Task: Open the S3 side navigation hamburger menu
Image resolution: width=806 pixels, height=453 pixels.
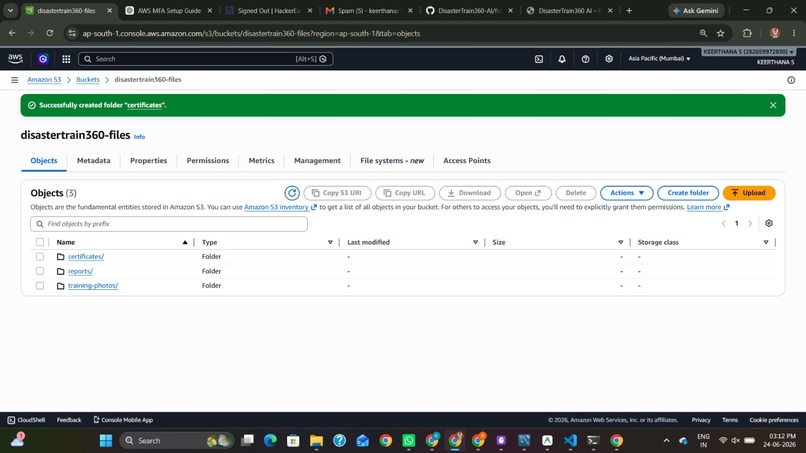Action: coord(14,80)
